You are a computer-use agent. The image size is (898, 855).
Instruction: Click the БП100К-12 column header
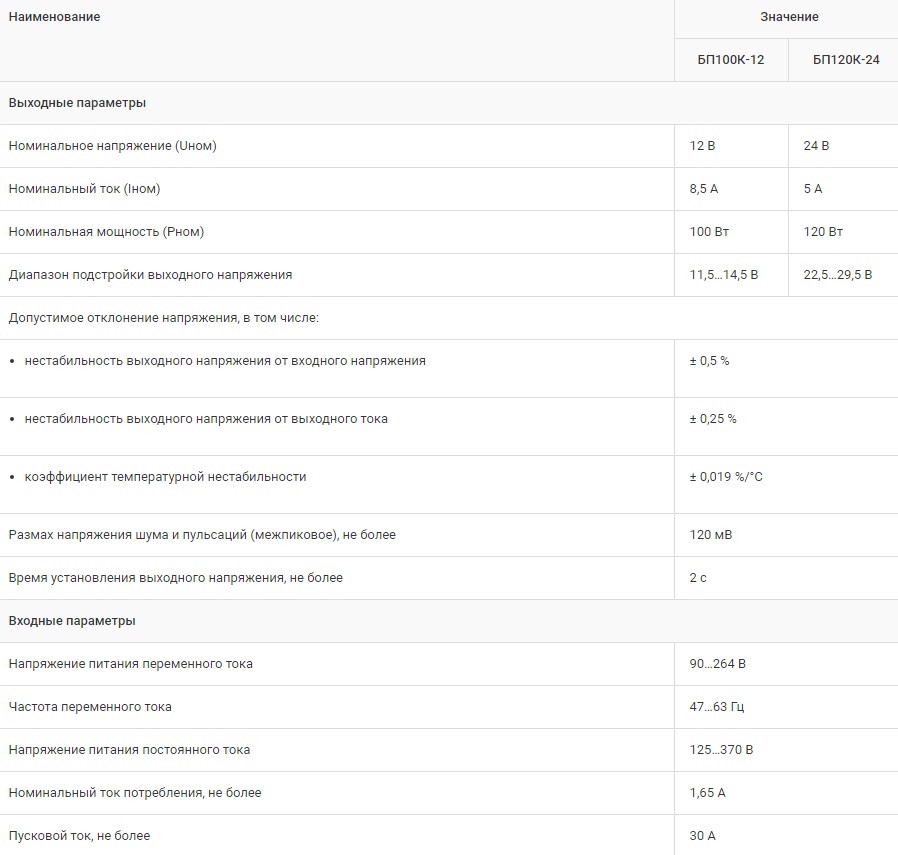[x=731, y=60]
